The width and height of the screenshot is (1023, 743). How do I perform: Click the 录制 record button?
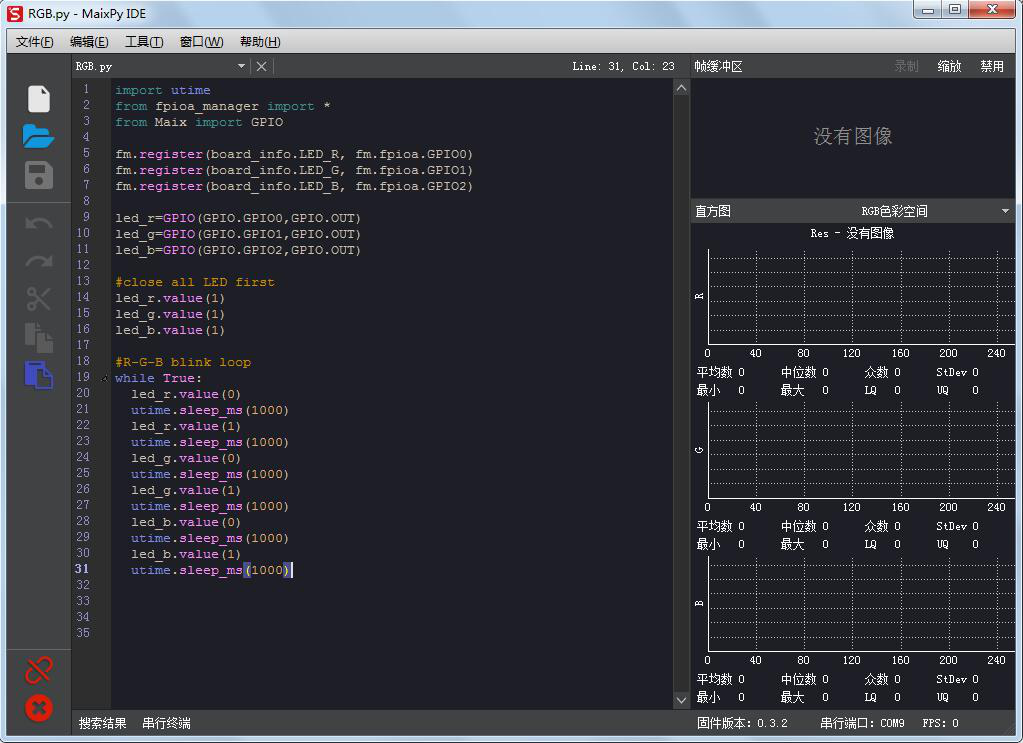(x=906, y=66)
